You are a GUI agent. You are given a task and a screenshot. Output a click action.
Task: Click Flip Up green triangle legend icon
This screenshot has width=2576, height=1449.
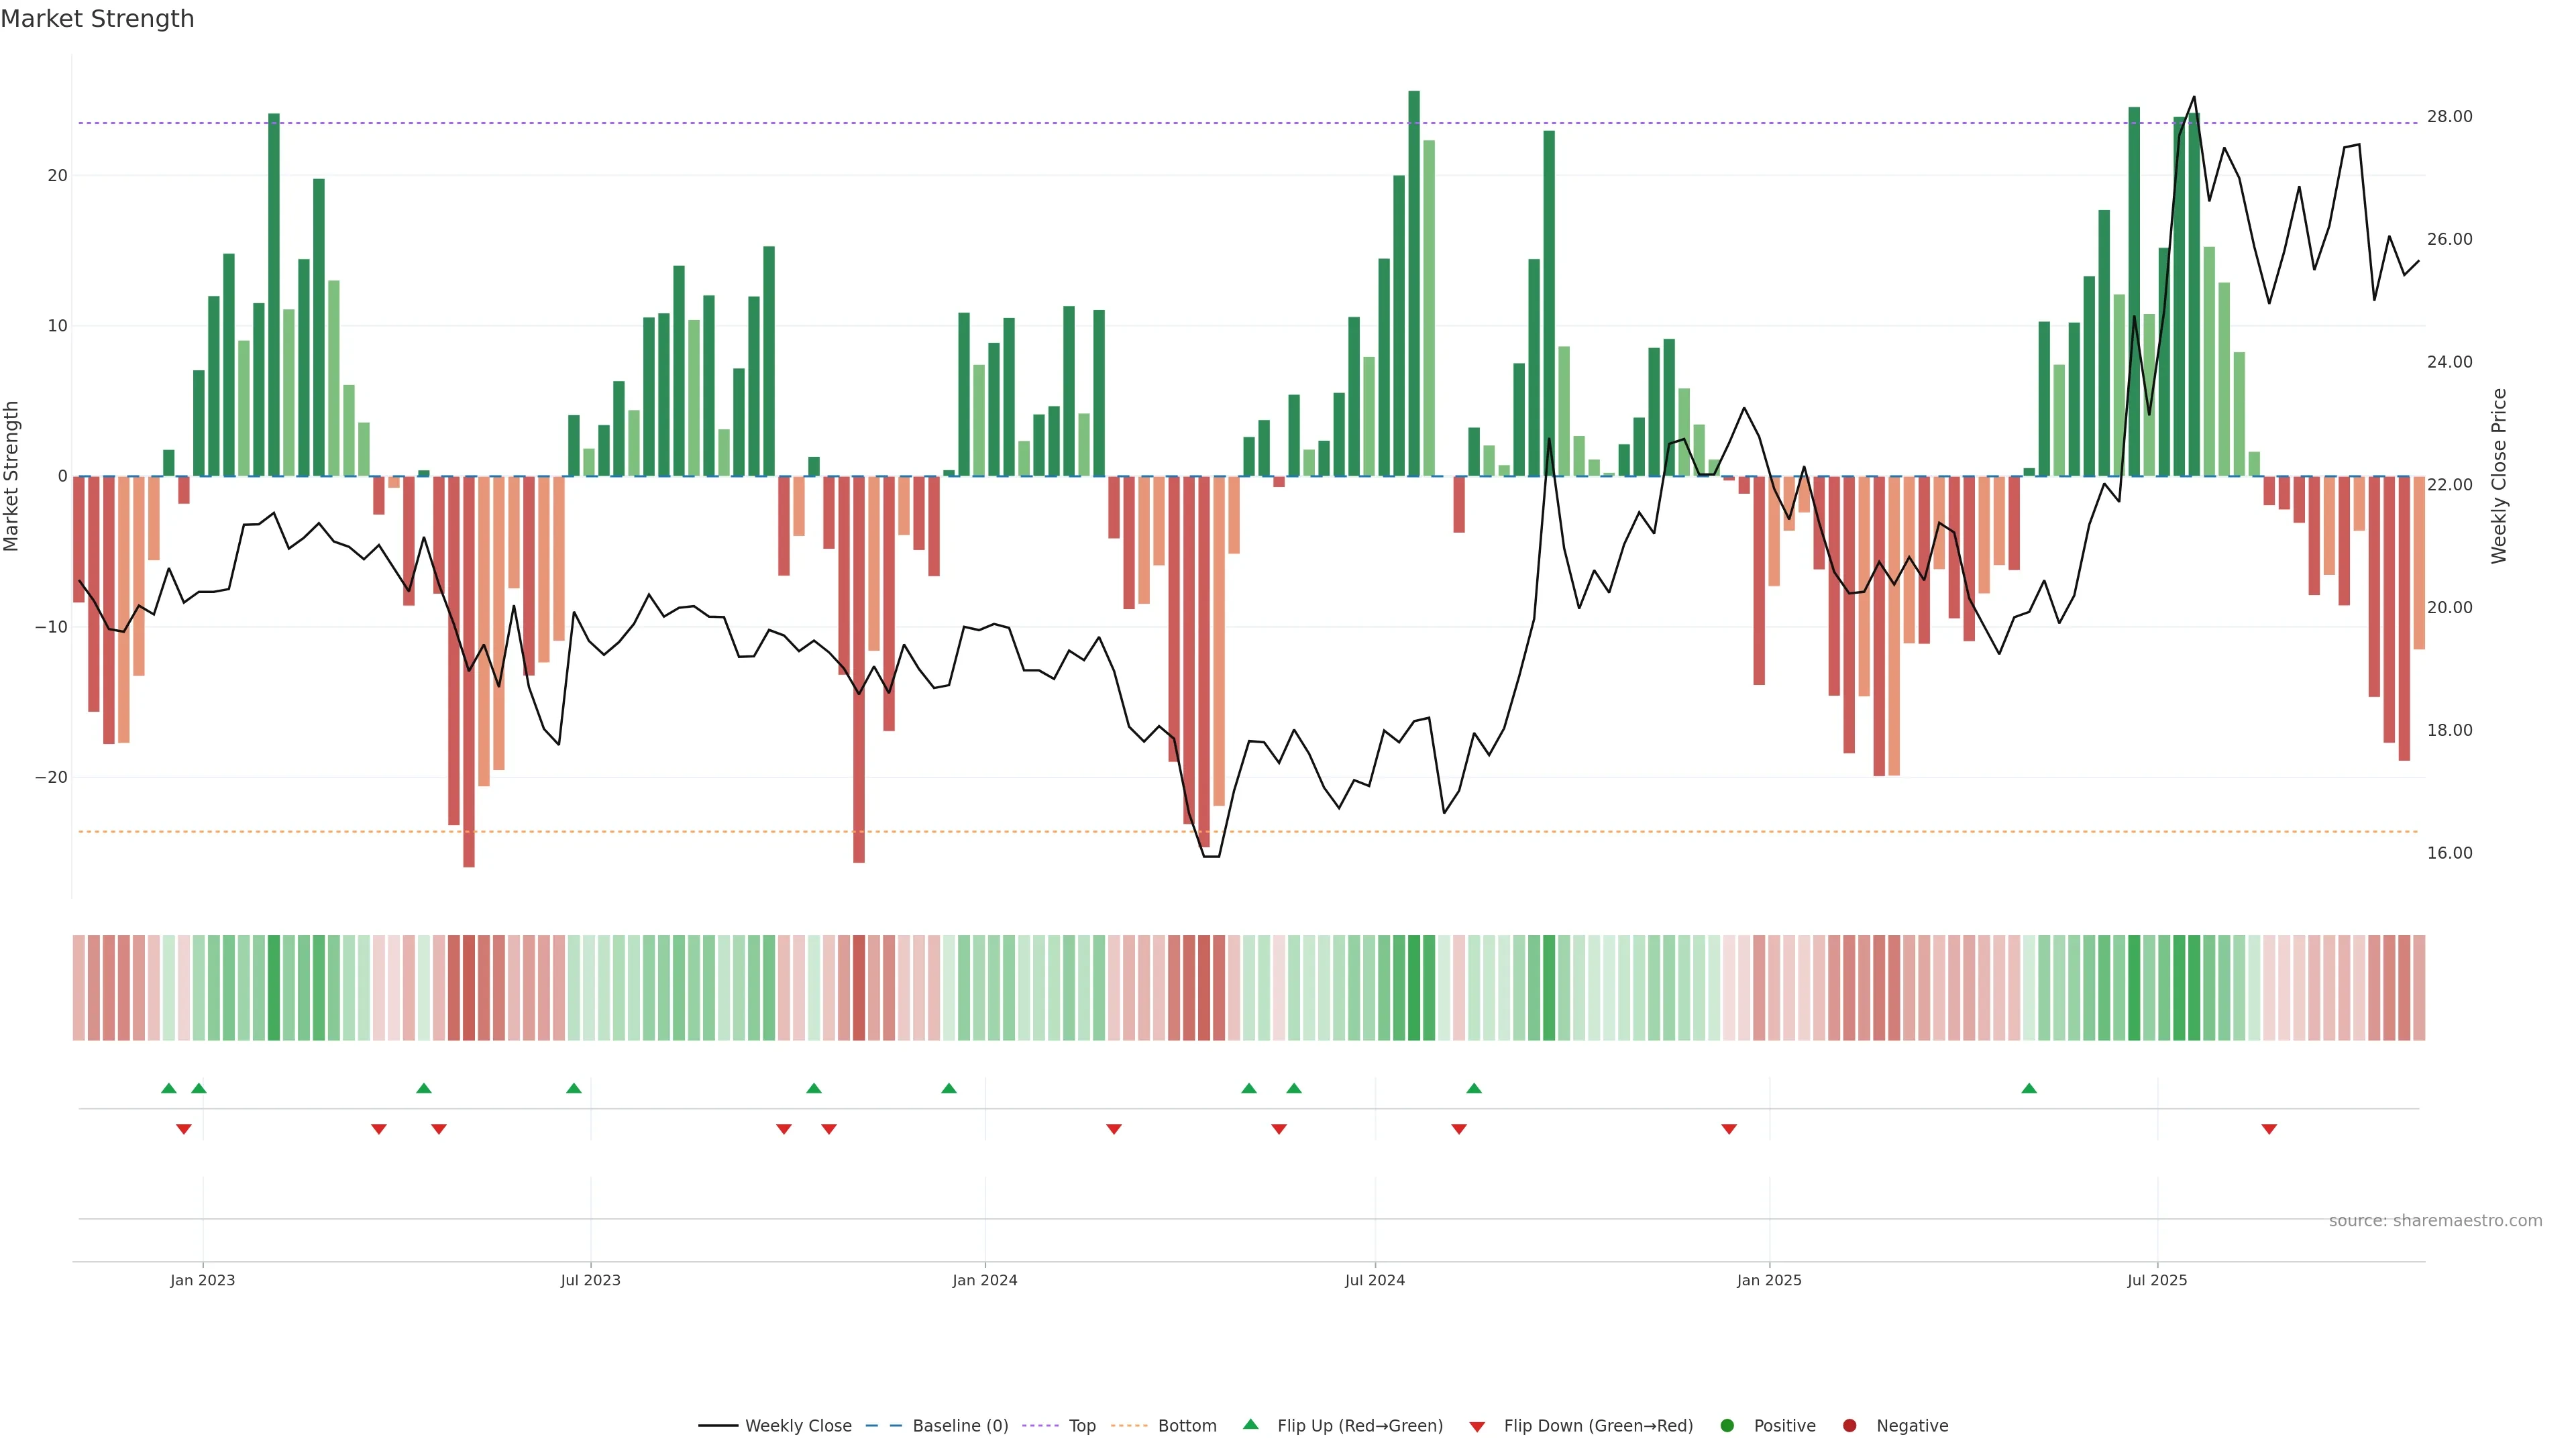pyautogui.click(x=1250, y=1424)
